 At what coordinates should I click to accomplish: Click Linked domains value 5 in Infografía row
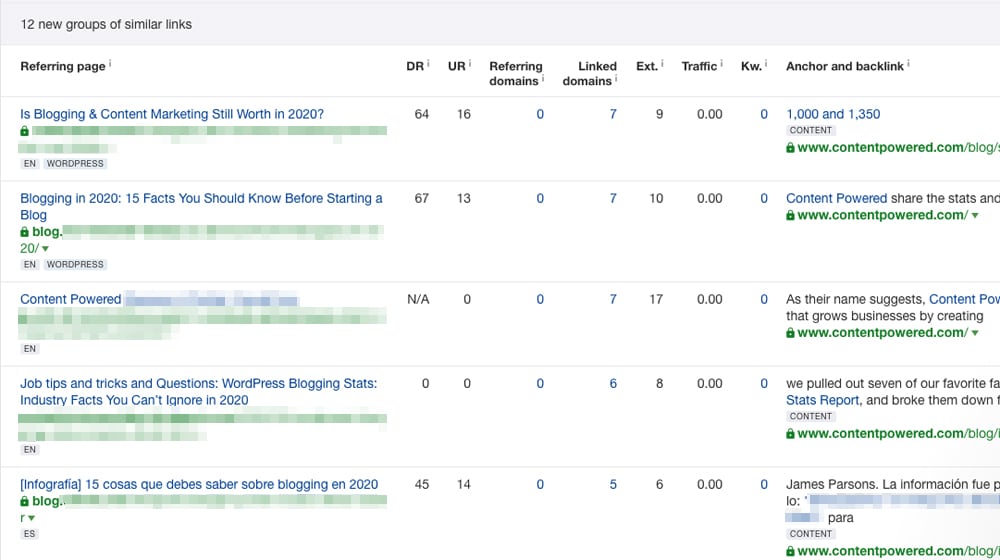pos(613,484)
